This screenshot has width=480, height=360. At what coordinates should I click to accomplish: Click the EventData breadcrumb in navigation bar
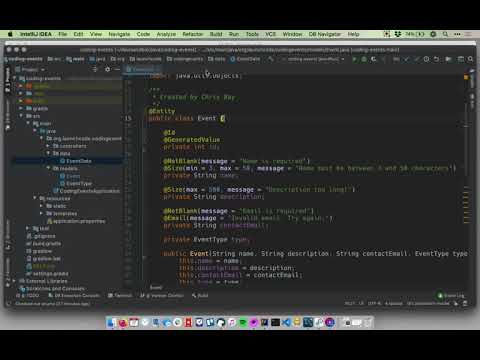pyautogui.click(x=246, y=59)
